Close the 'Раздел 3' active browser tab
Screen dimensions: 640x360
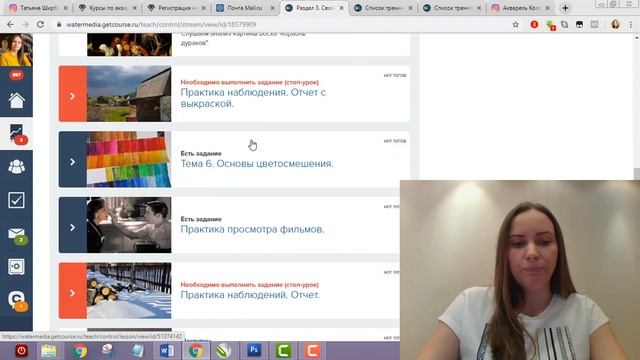341,8
